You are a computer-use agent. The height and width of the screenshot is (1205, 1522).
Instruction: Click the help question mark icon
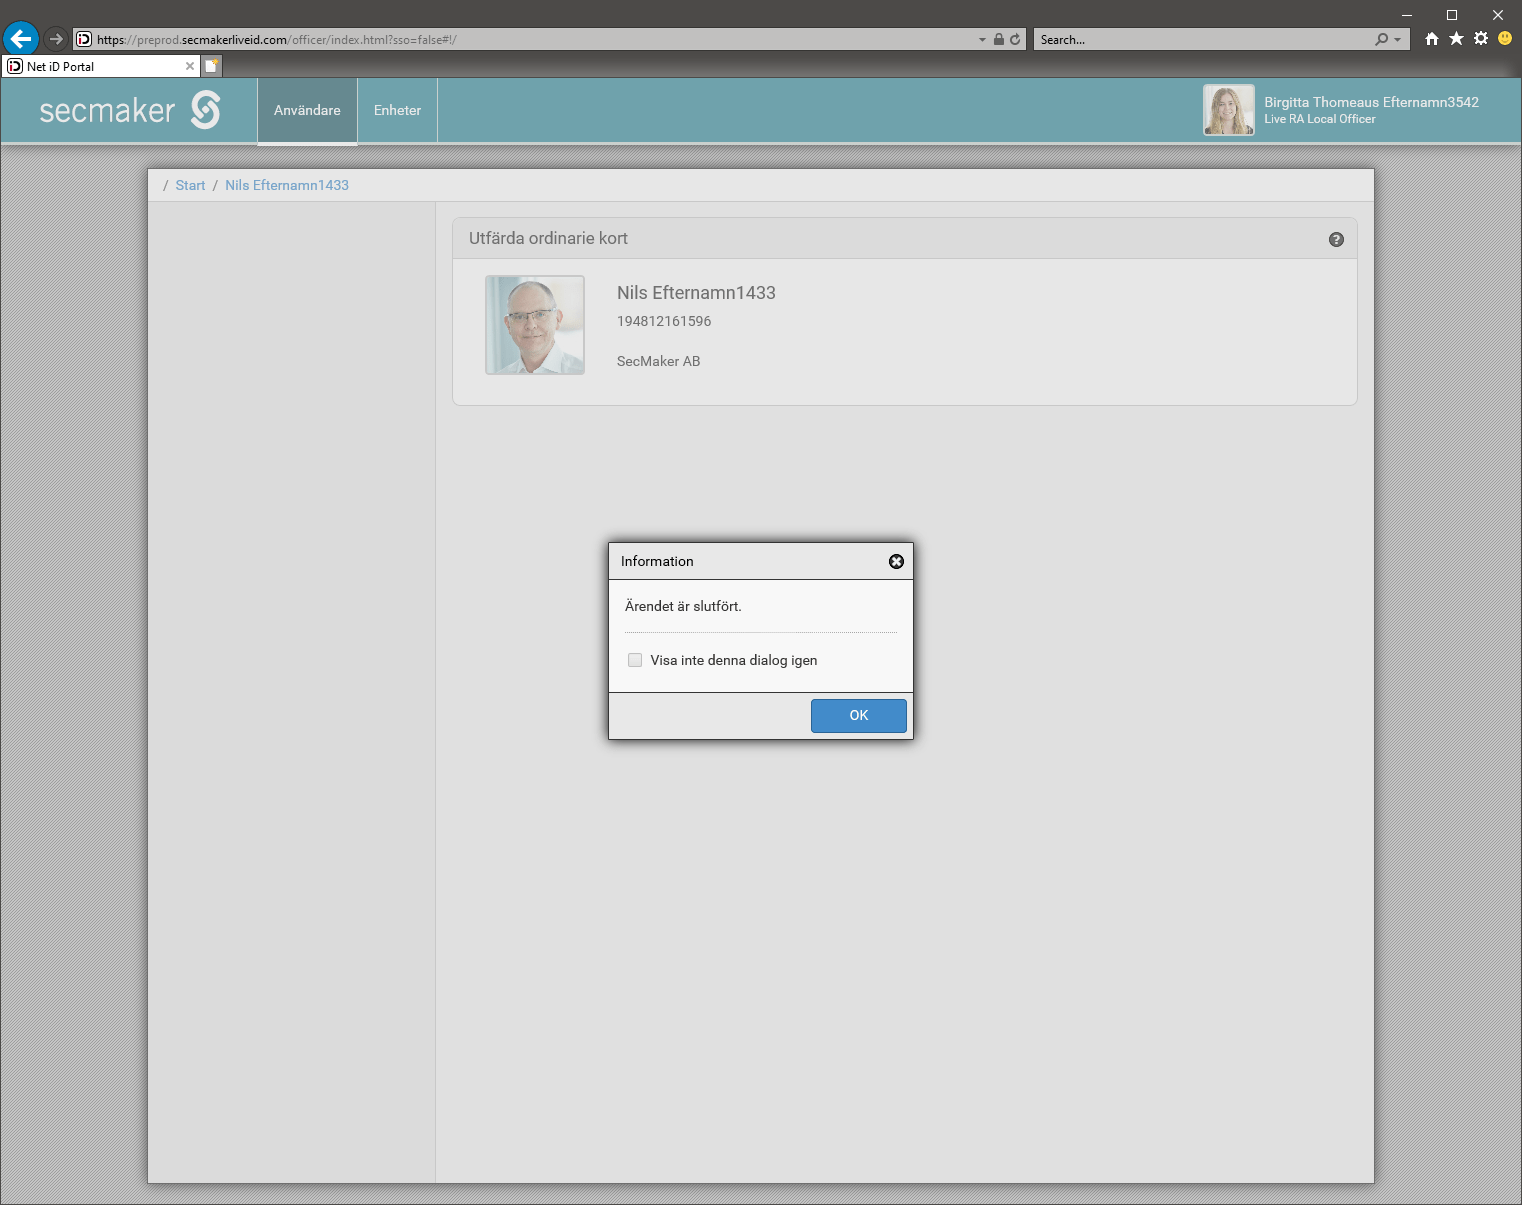1336,240
